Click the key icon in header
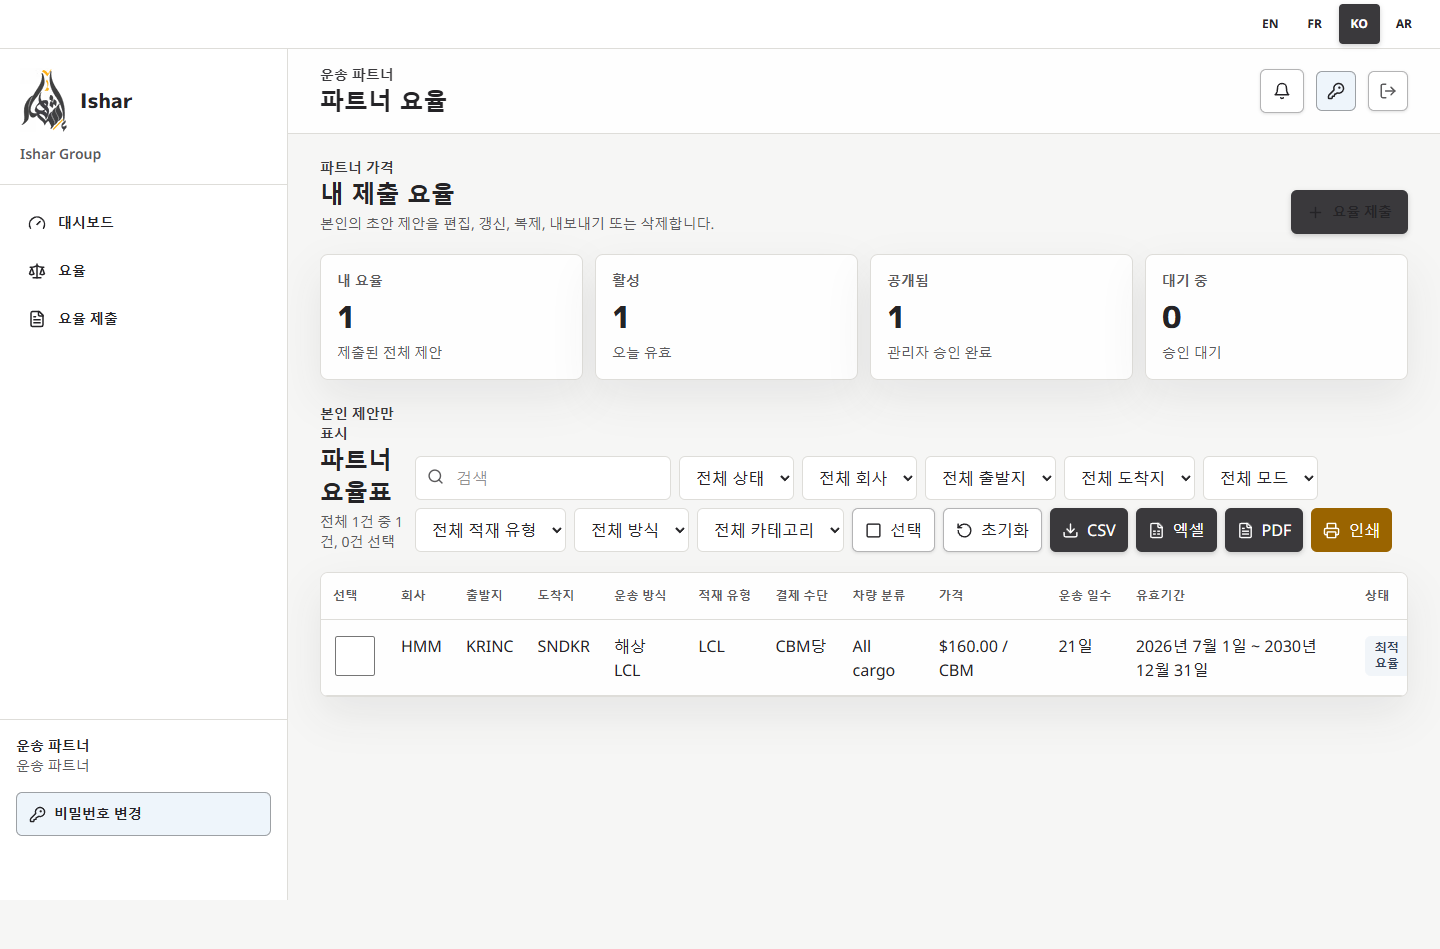1440x949 pixels. pyautogui.click(x=1336, y=91)
